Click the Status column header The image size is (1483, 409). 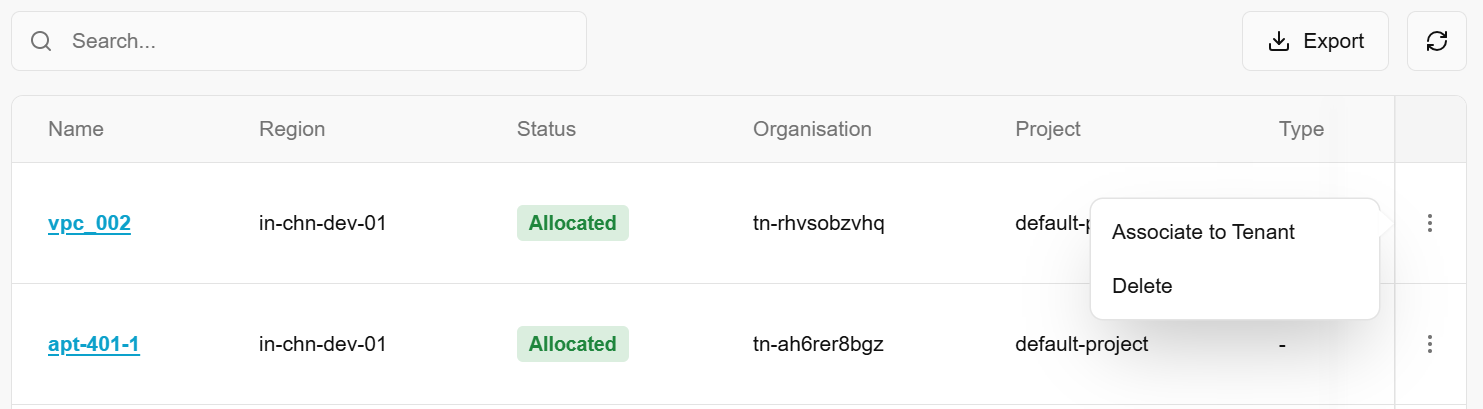point(546,129)
